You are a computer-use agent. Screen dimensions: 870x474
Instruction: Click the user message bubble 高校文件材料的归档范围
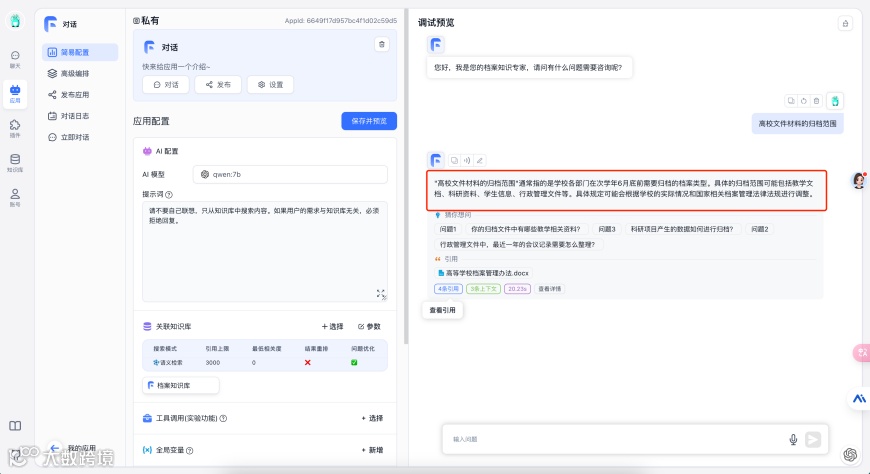click(x=797, y=124)
